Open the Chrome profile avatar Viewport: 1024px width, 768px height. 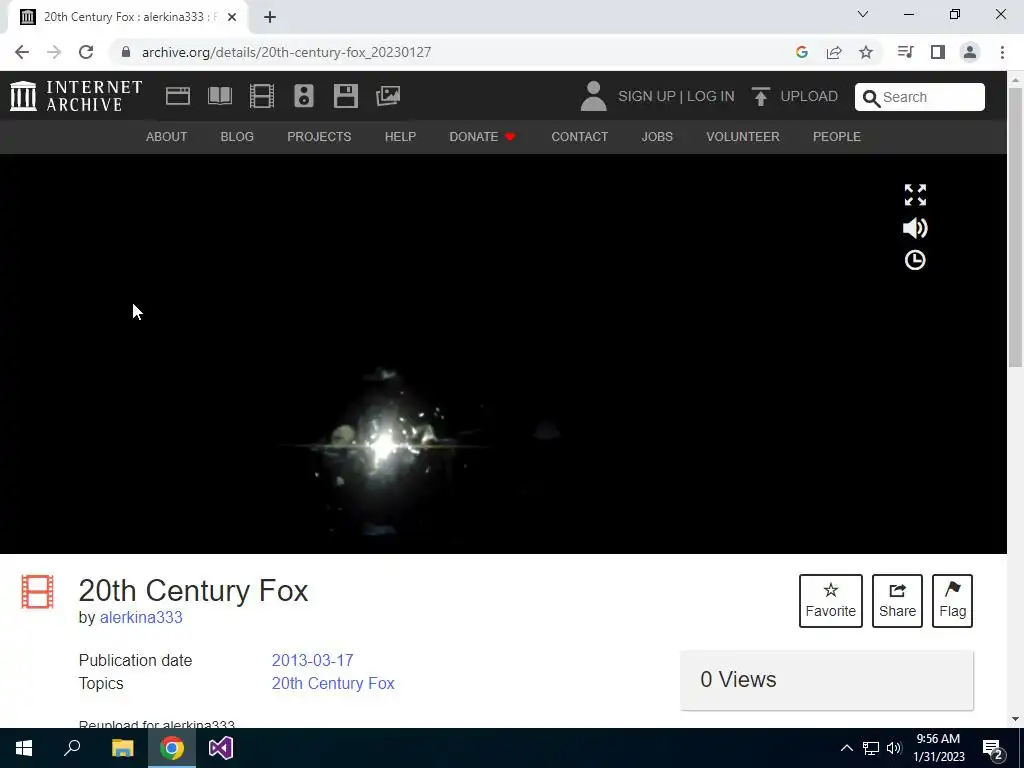970,52
